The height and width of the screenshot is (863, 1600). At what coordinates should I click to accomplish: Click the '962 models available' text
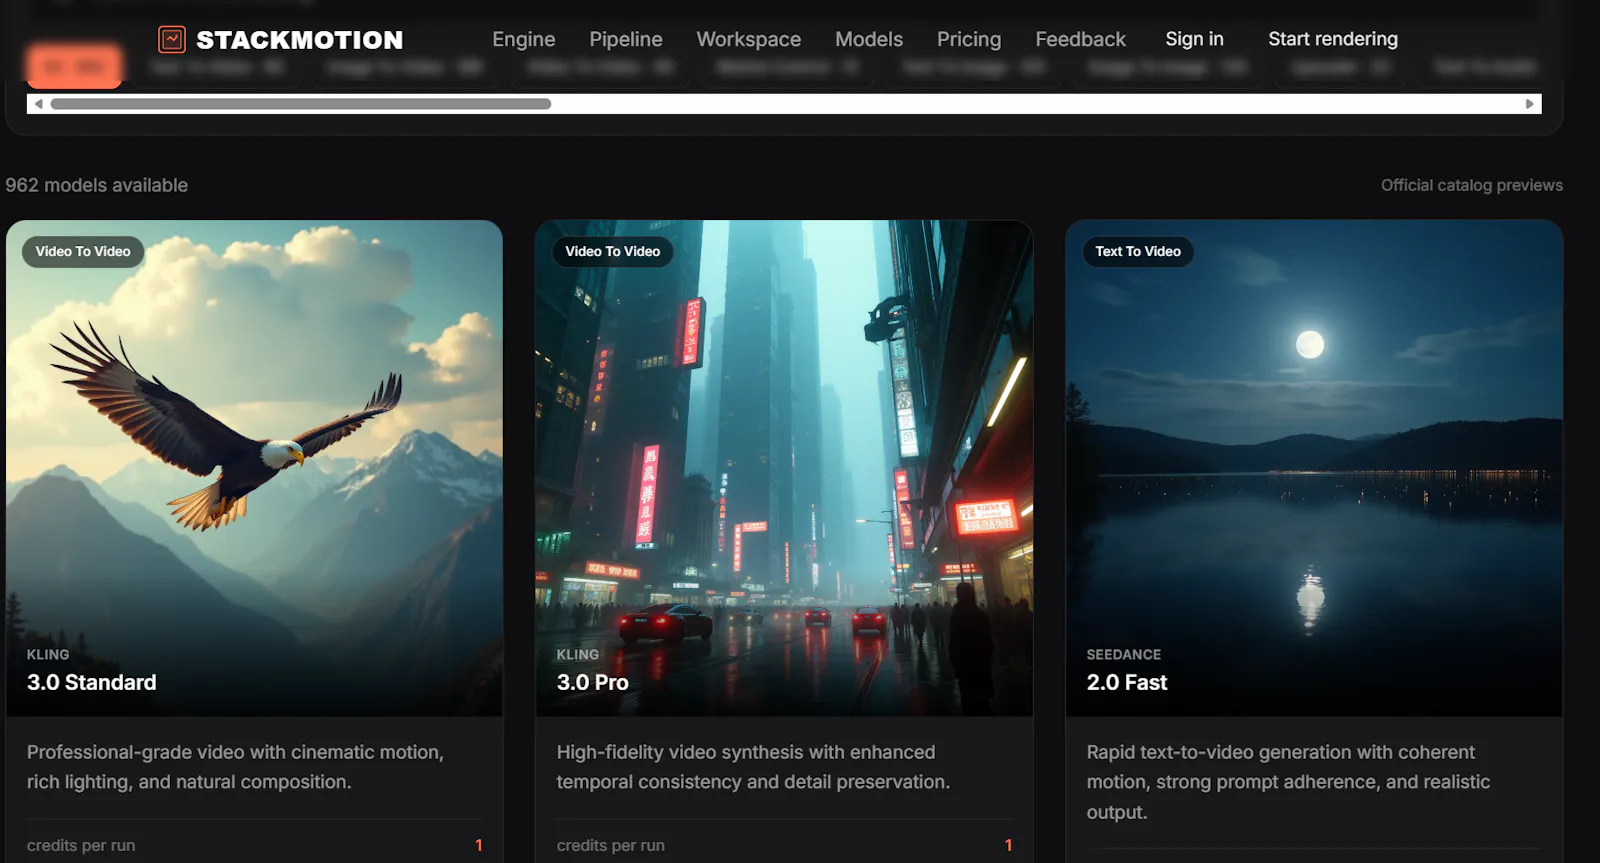click(96, 185)
